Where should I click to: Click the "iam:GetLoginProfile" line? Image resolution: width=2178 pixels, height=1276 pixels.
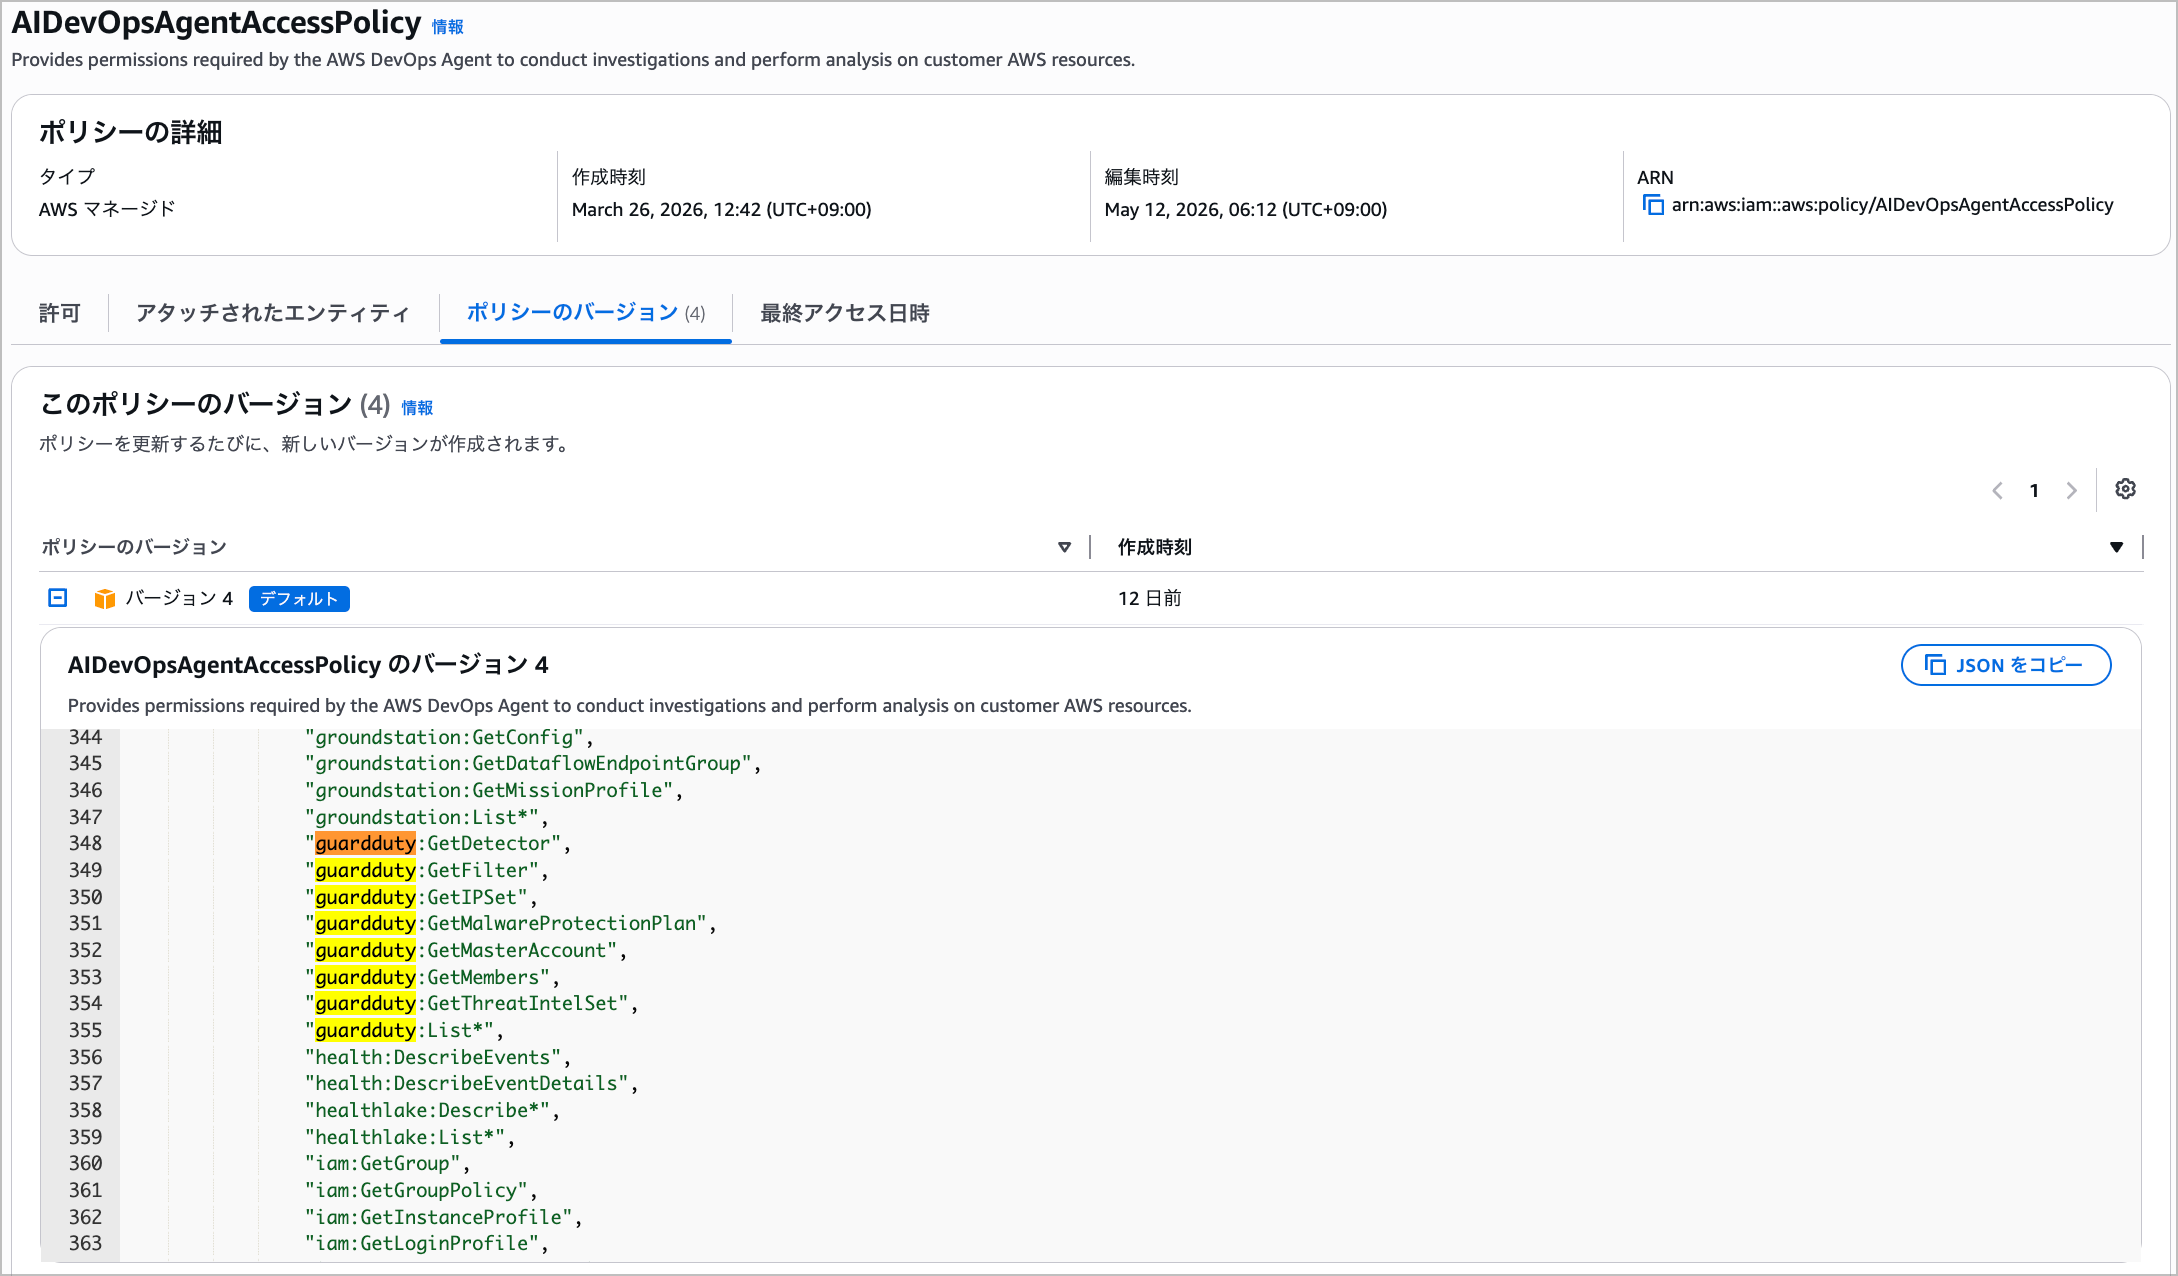click(427, 1243)
